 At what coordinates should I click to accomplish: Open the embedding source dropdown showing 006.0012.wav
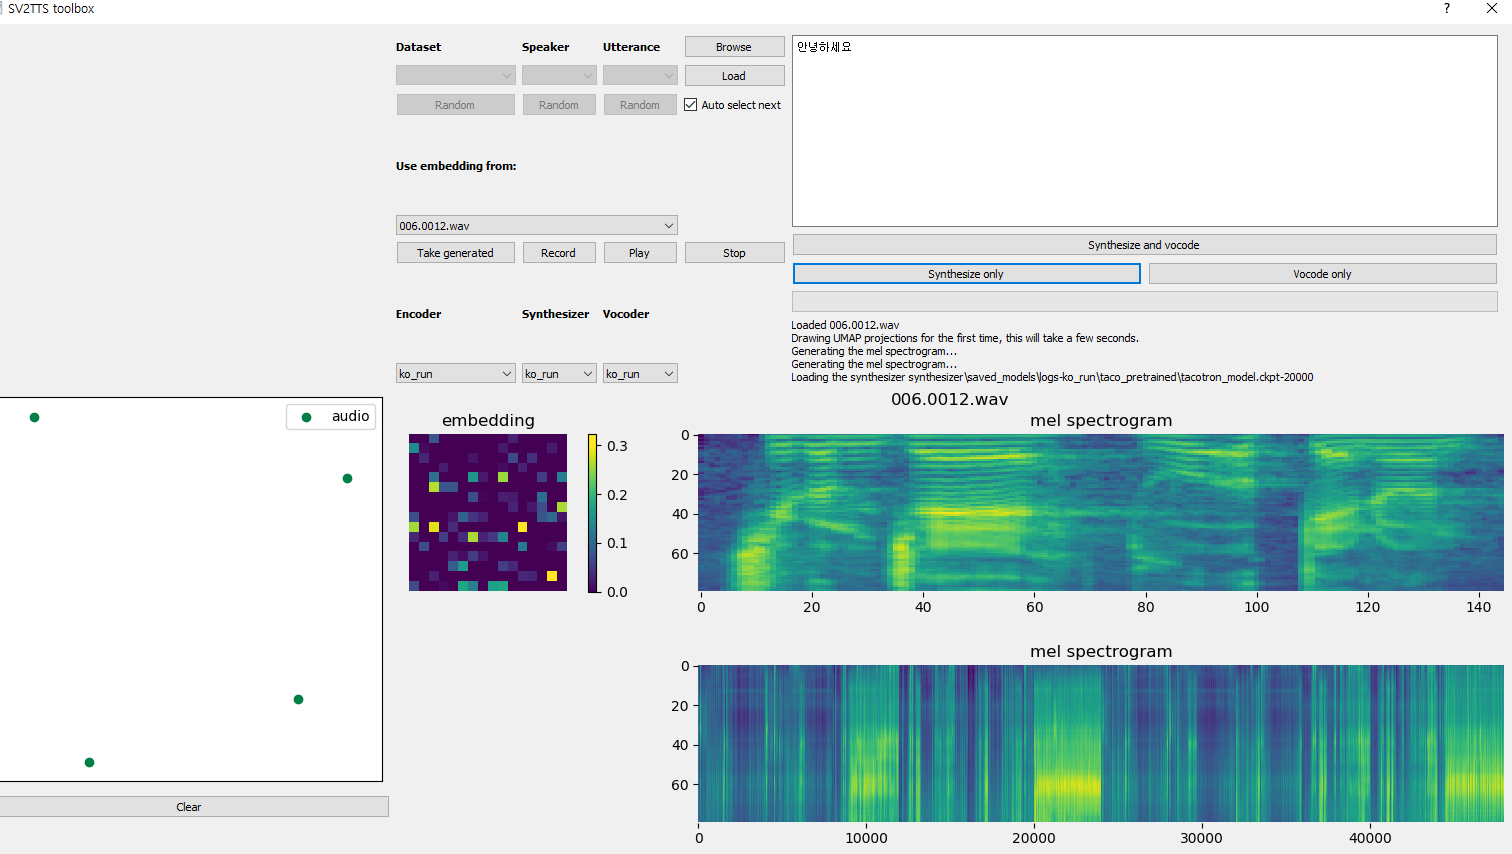pos(536,225)
